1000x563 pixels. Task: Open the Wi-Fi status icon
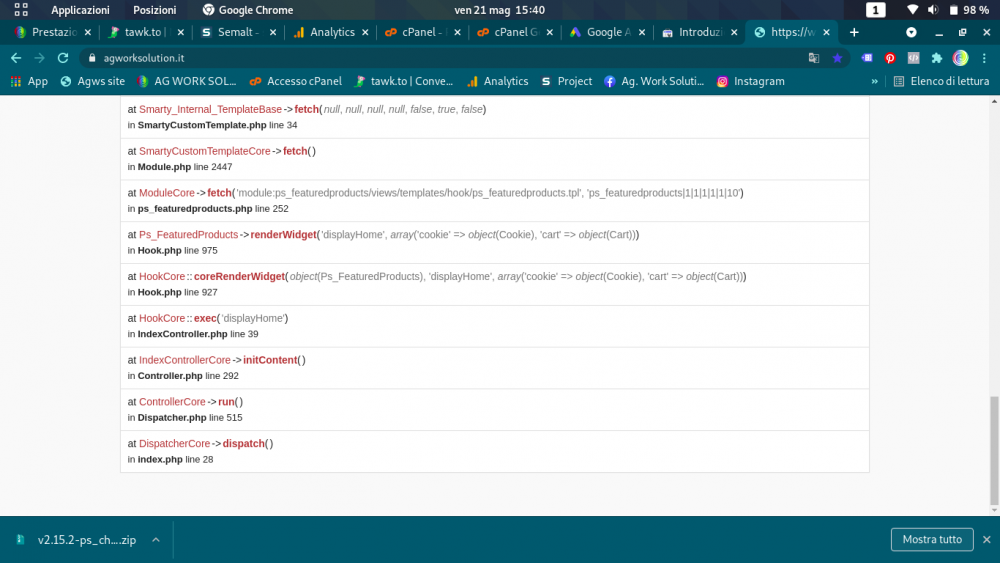[x=913, y=10]
